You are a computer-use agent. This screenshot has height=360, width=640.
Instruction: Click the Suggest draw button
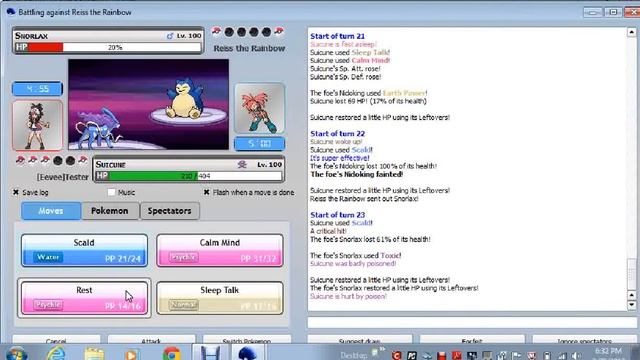coord(360,340)
